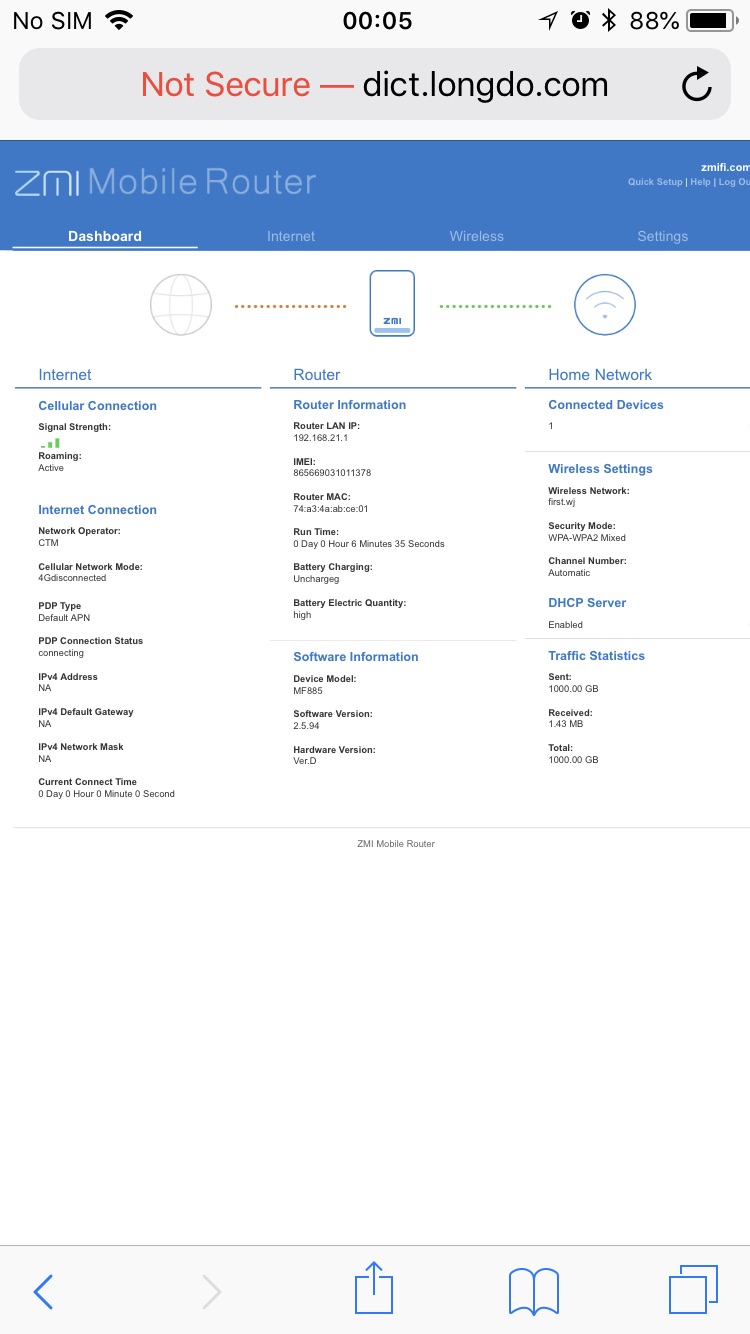Click the Battery Electric Quantity high value
The width and height of the screenshot is (750, 1334).
coord(302,615)
